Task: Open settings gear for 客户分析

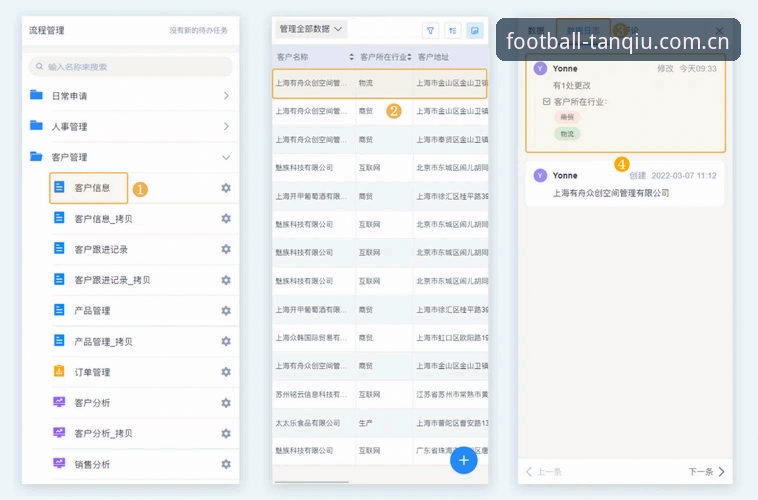Action: point(226,403)
